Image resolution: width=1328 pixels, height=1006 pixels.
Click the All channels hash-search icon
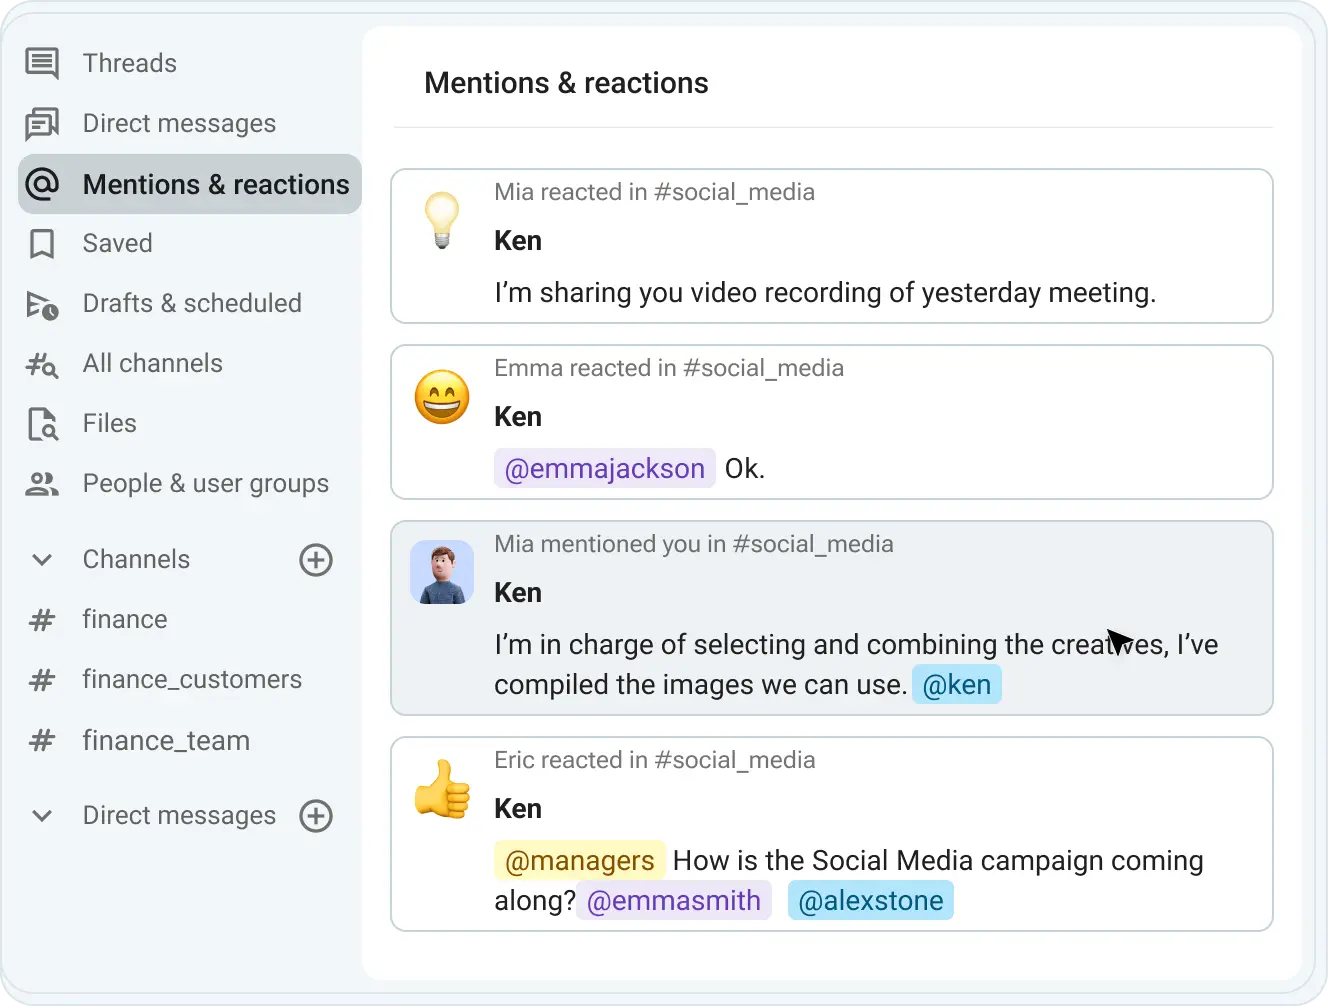coord(42,364)
